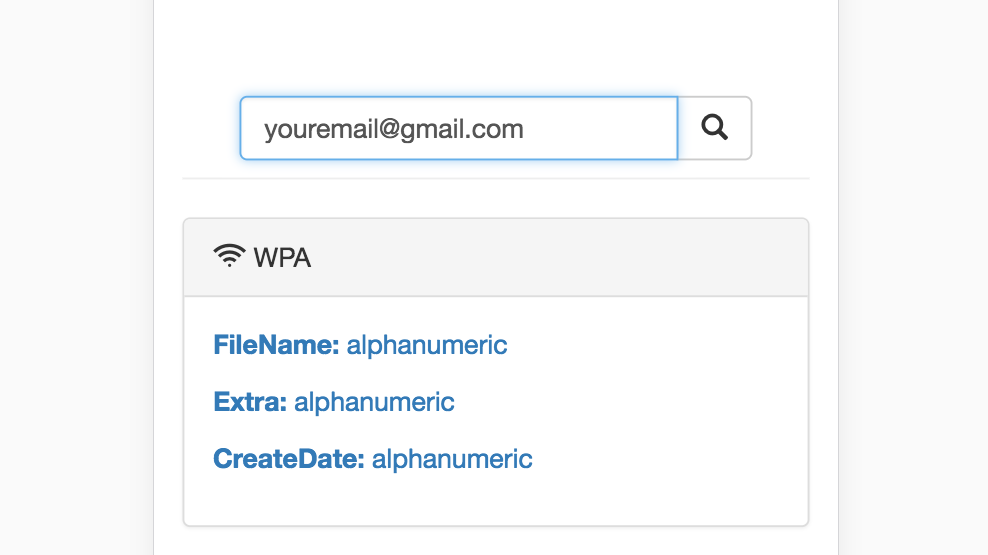This screenshot has width=988, height=555.
Task: Select the WPA panel title text
Action: point(282,258)
